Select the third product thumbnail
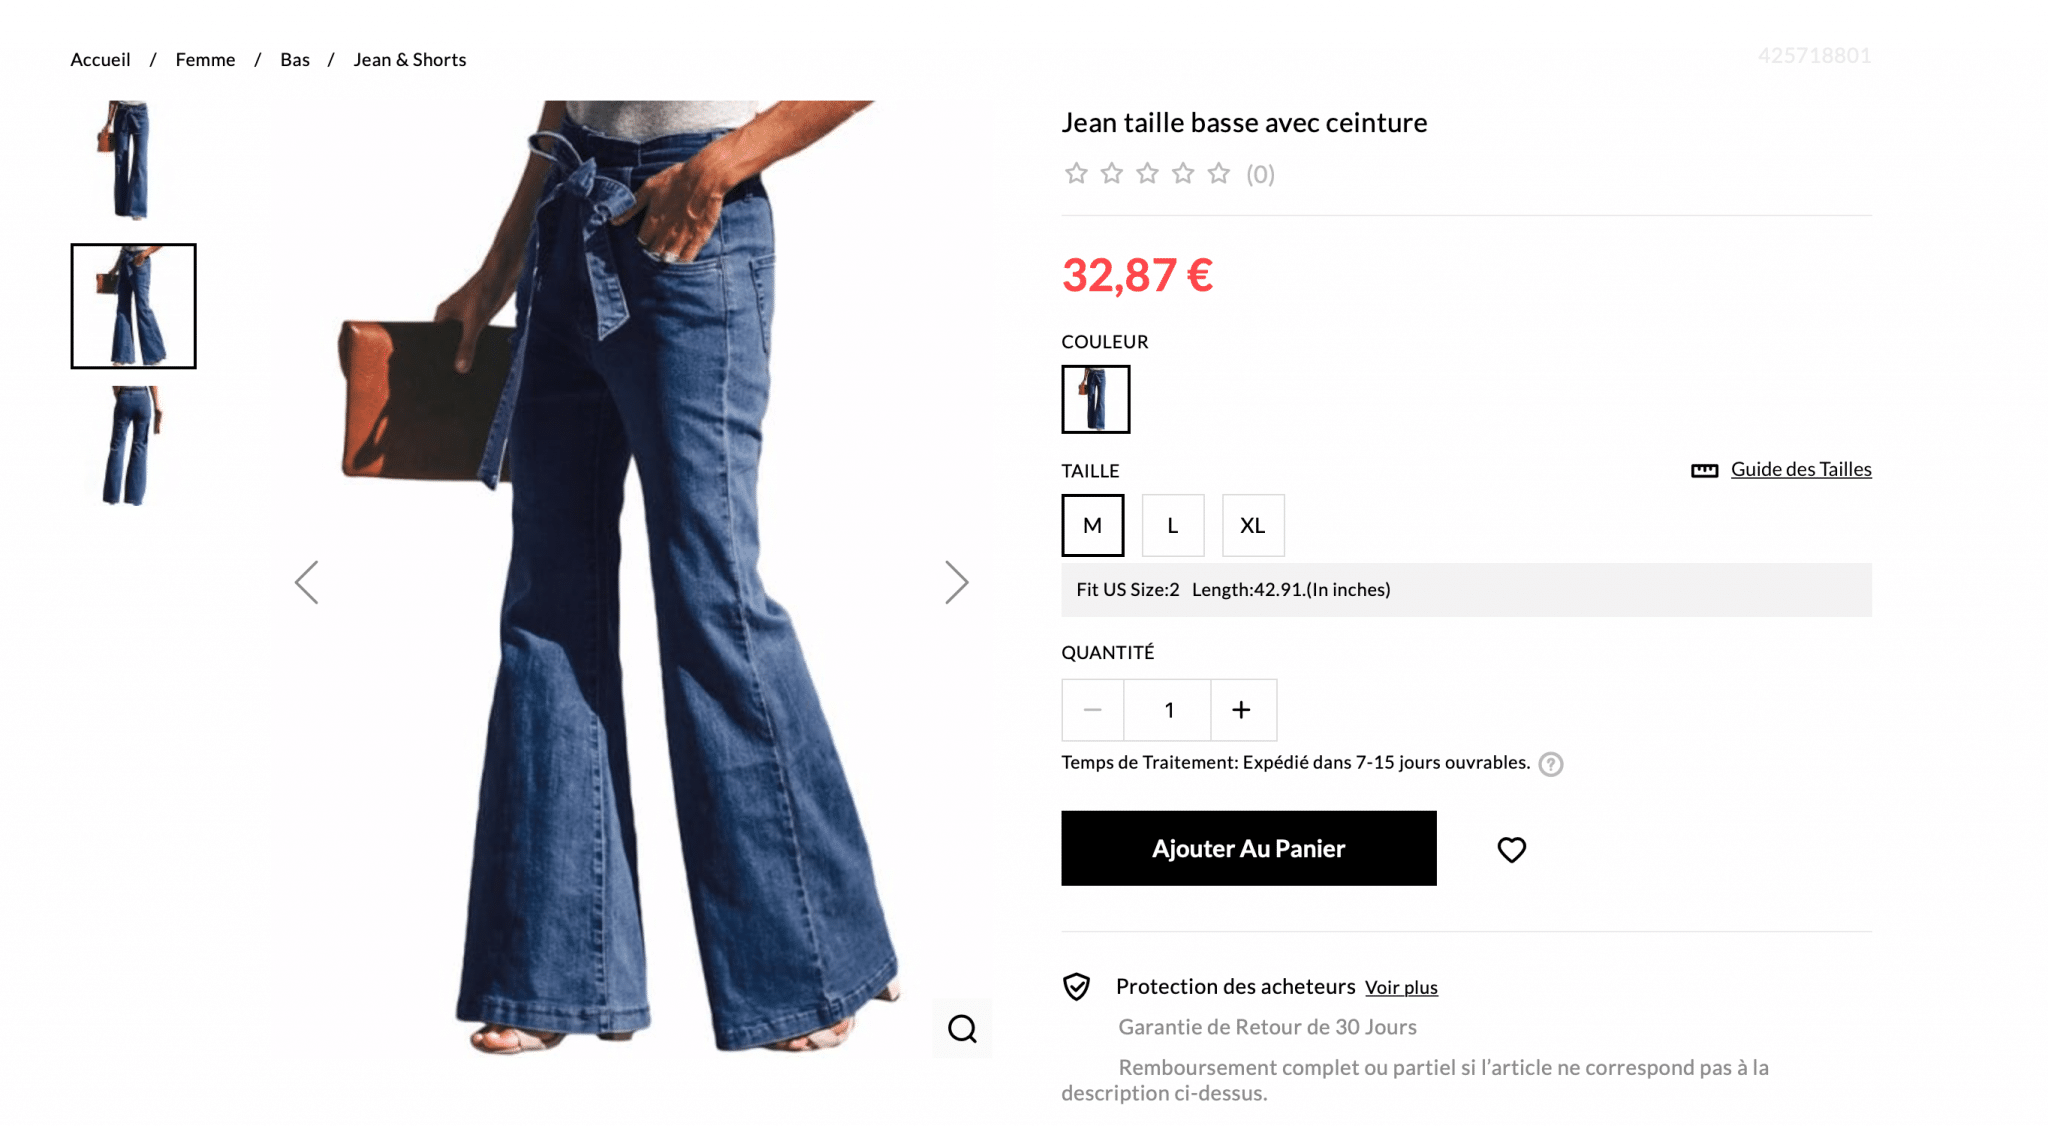 pyautogui.click(x=133, y=446)
